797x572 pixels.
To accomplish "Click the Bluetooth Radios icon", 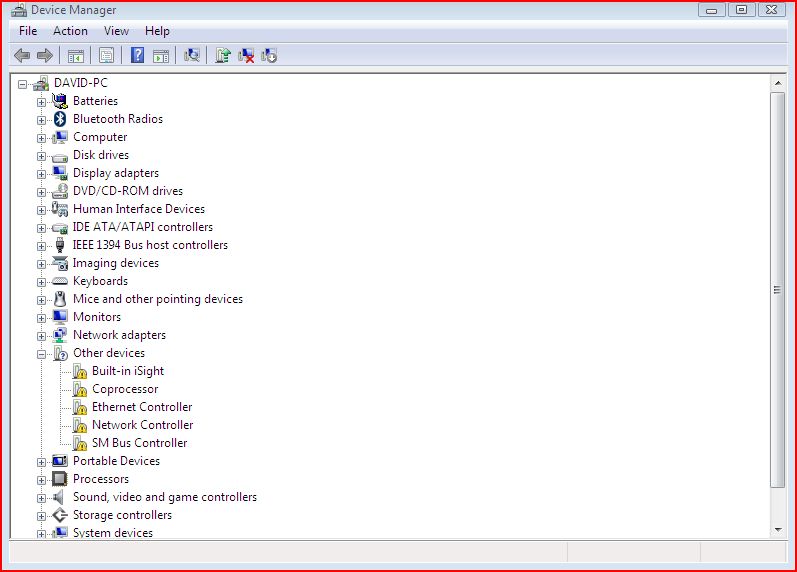I will coord(60,119).
